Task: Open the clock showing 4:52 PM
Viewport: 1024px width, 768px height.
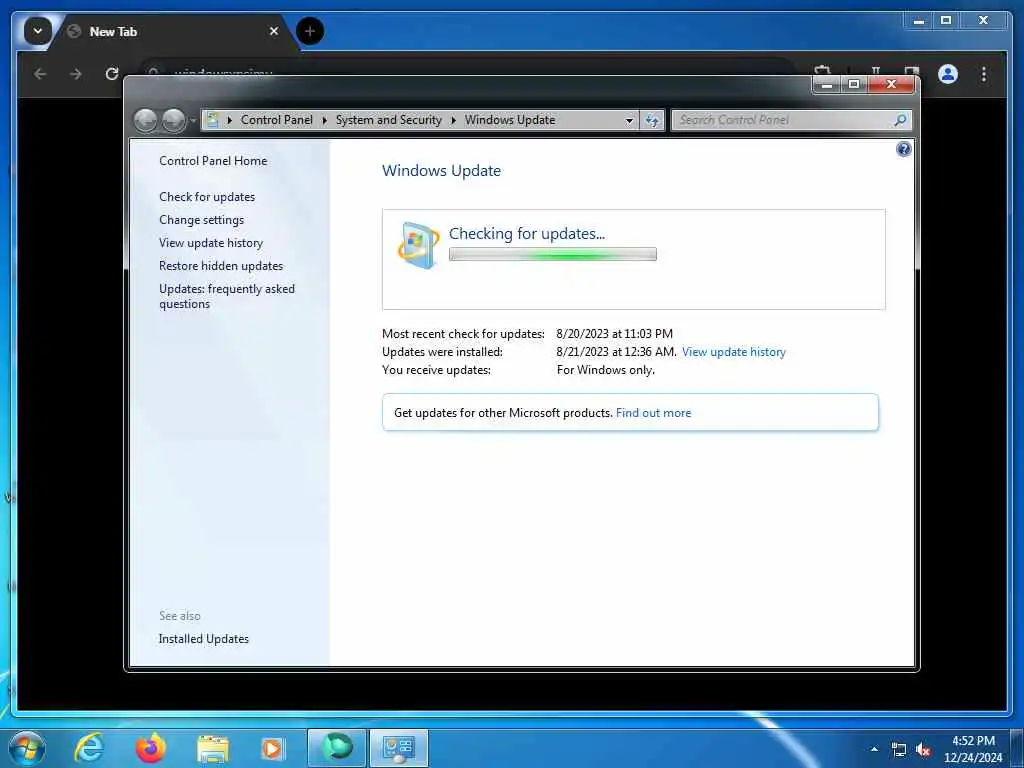Action: [973, 749]
